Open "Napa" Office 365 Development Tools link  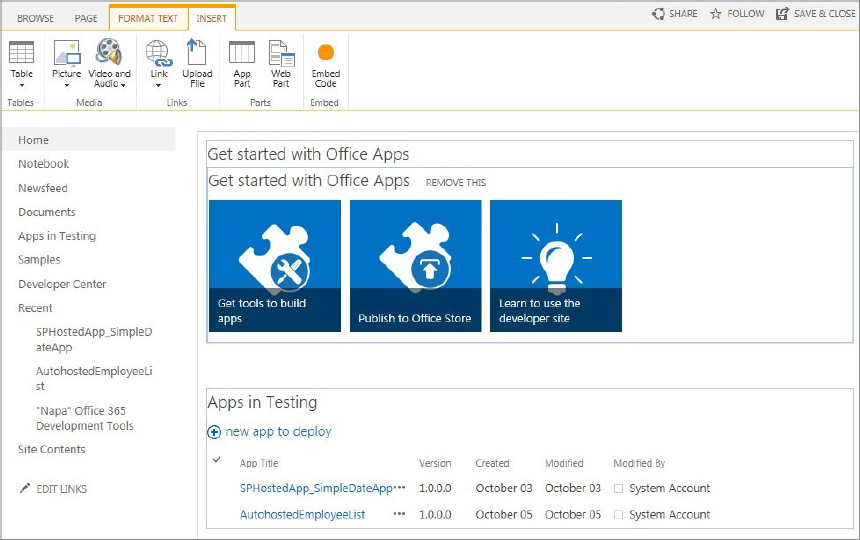(84, 418)
